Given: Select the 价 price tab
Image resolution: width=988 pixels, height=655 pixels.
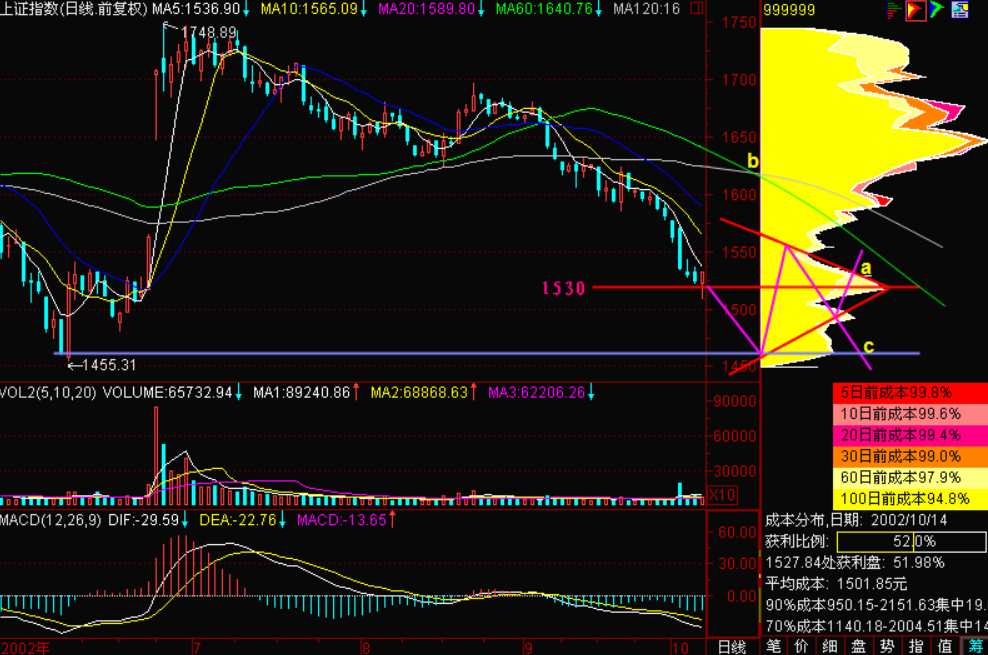Looking at the screenshot, I should pos(802,647).
